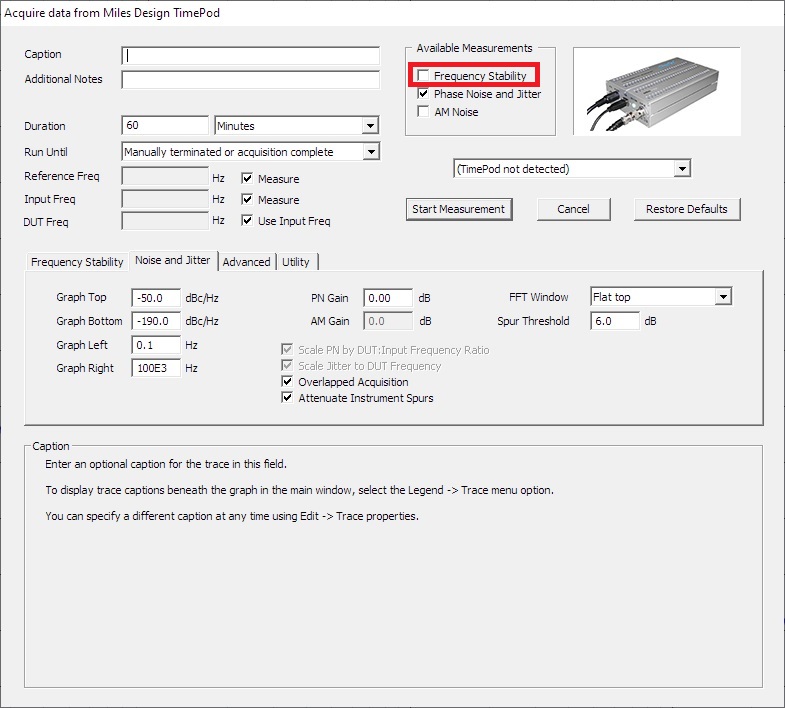Open the TimePod not detected device dropdown

coord(572,169)
